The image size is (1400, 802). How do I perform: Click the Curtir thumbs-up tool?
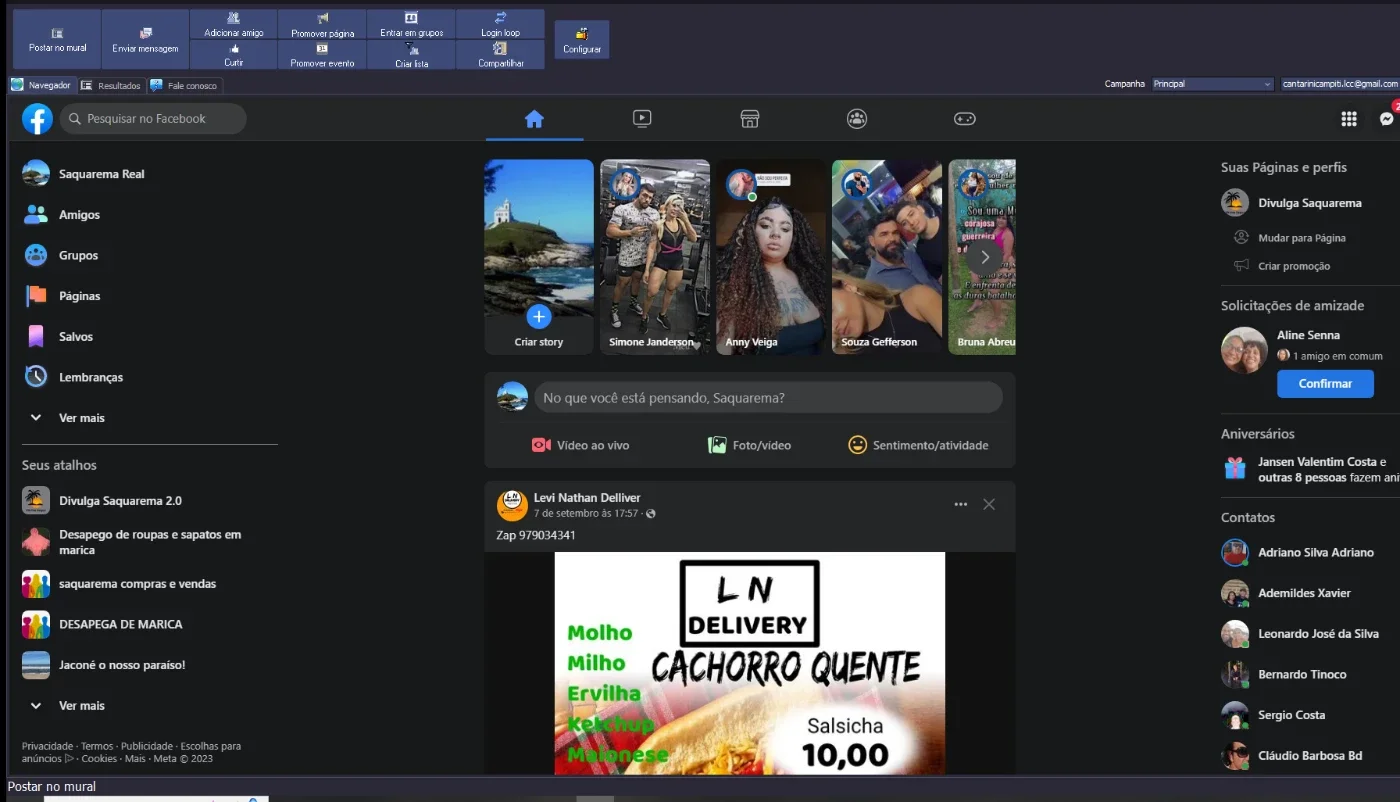233,55
